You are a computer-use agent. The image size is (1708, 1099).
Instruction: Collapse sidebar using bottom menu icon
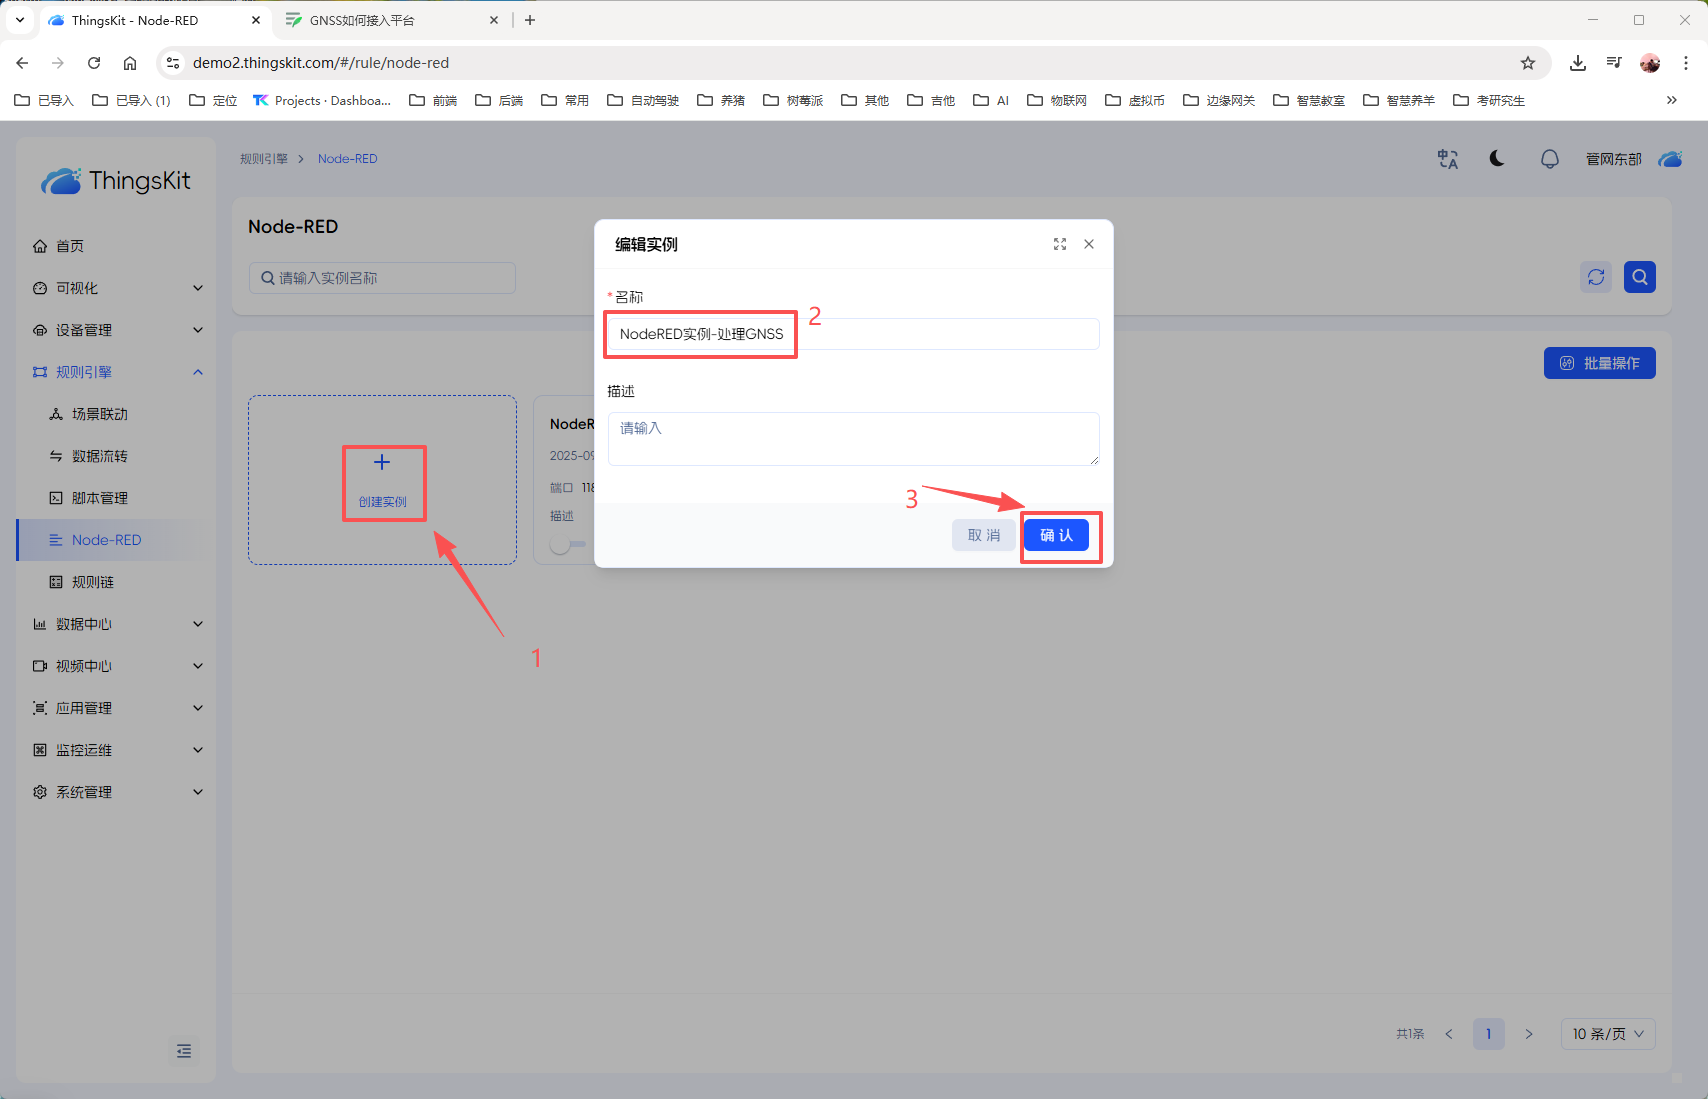click(x=184, y=1051)
